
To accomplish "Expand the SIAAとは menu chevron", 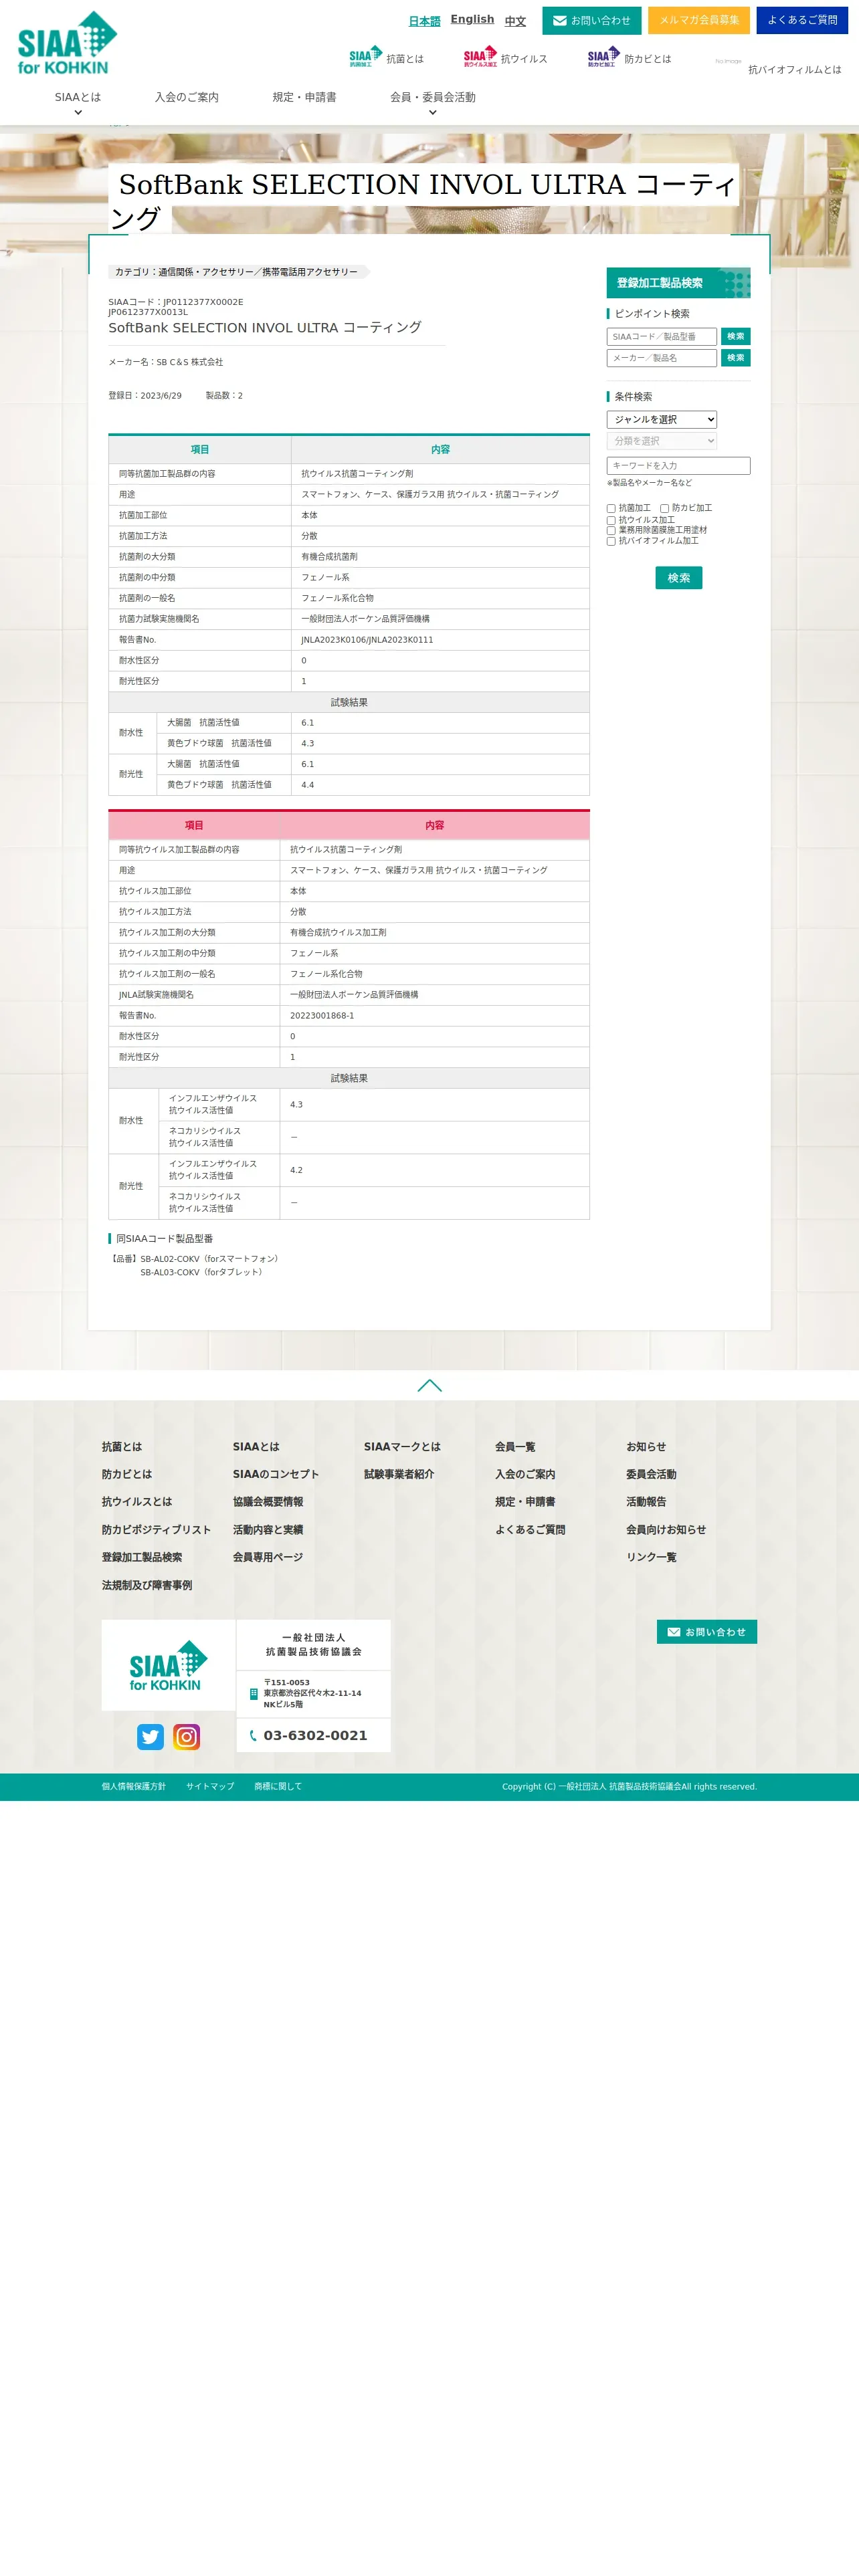I will point(78,112).
